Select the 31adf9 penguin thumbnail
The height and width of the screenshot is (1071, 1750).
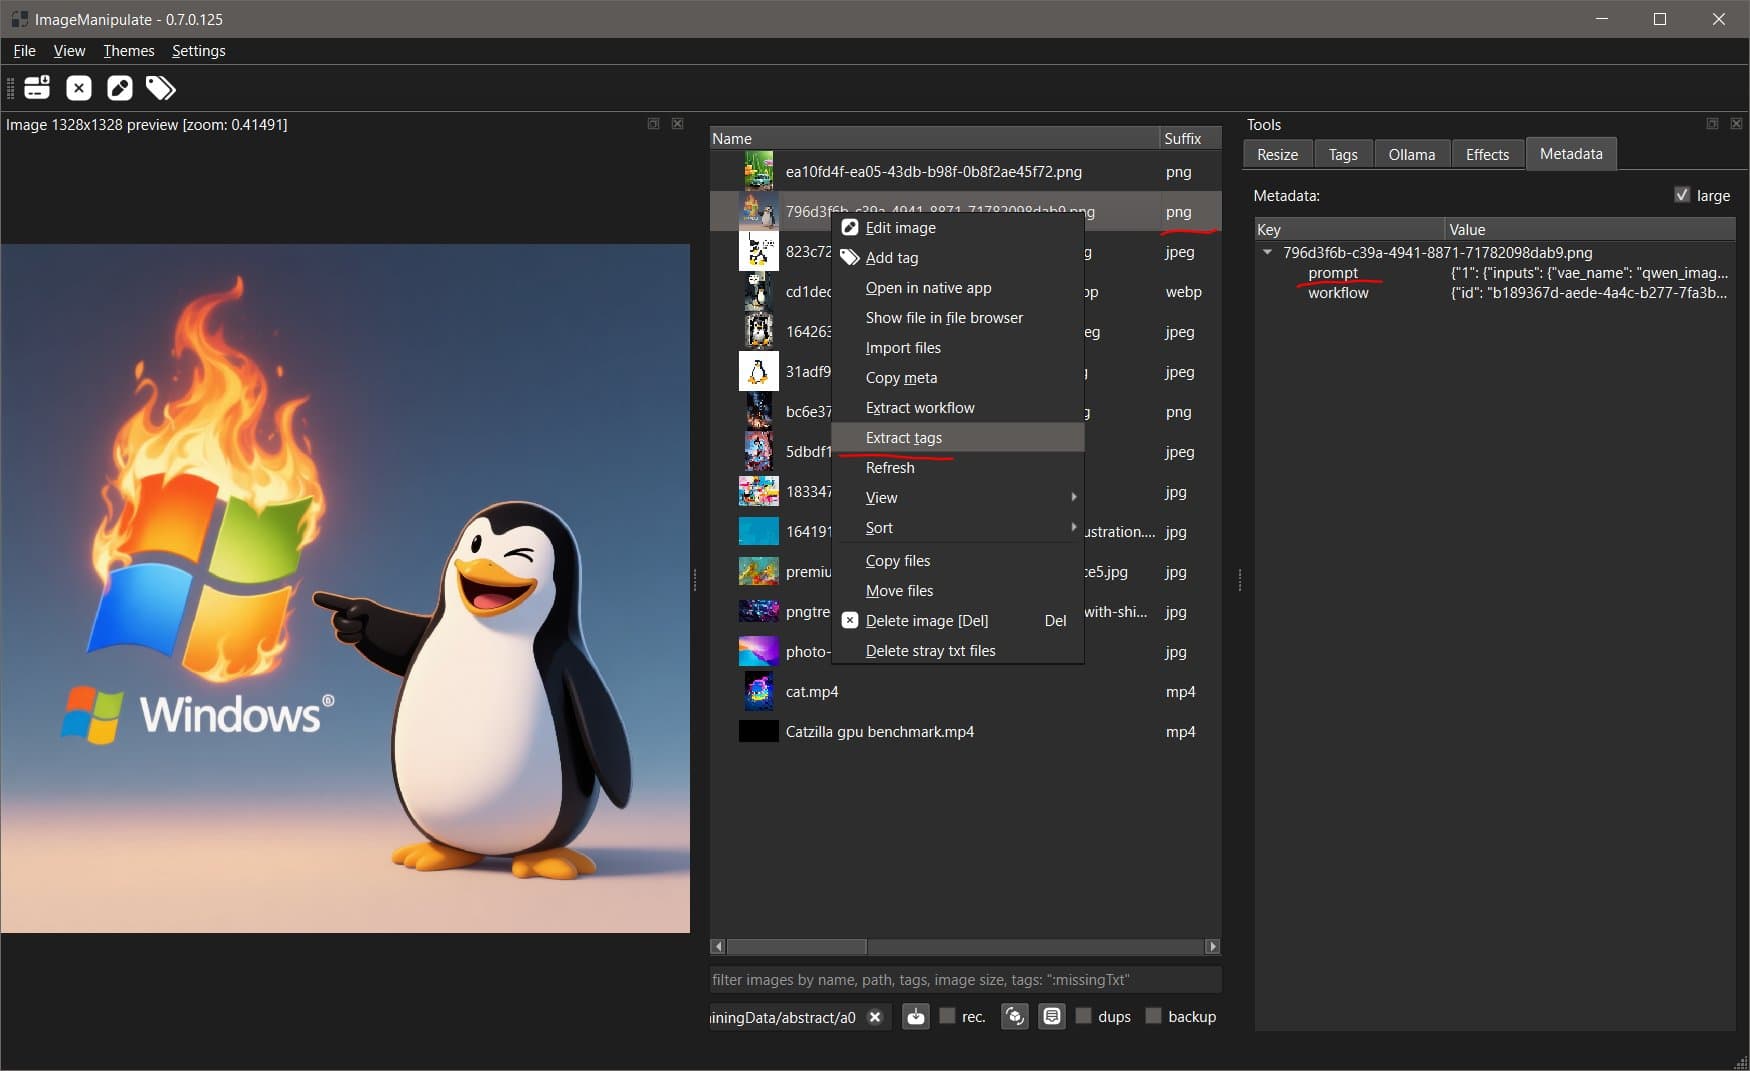[758, 371]
